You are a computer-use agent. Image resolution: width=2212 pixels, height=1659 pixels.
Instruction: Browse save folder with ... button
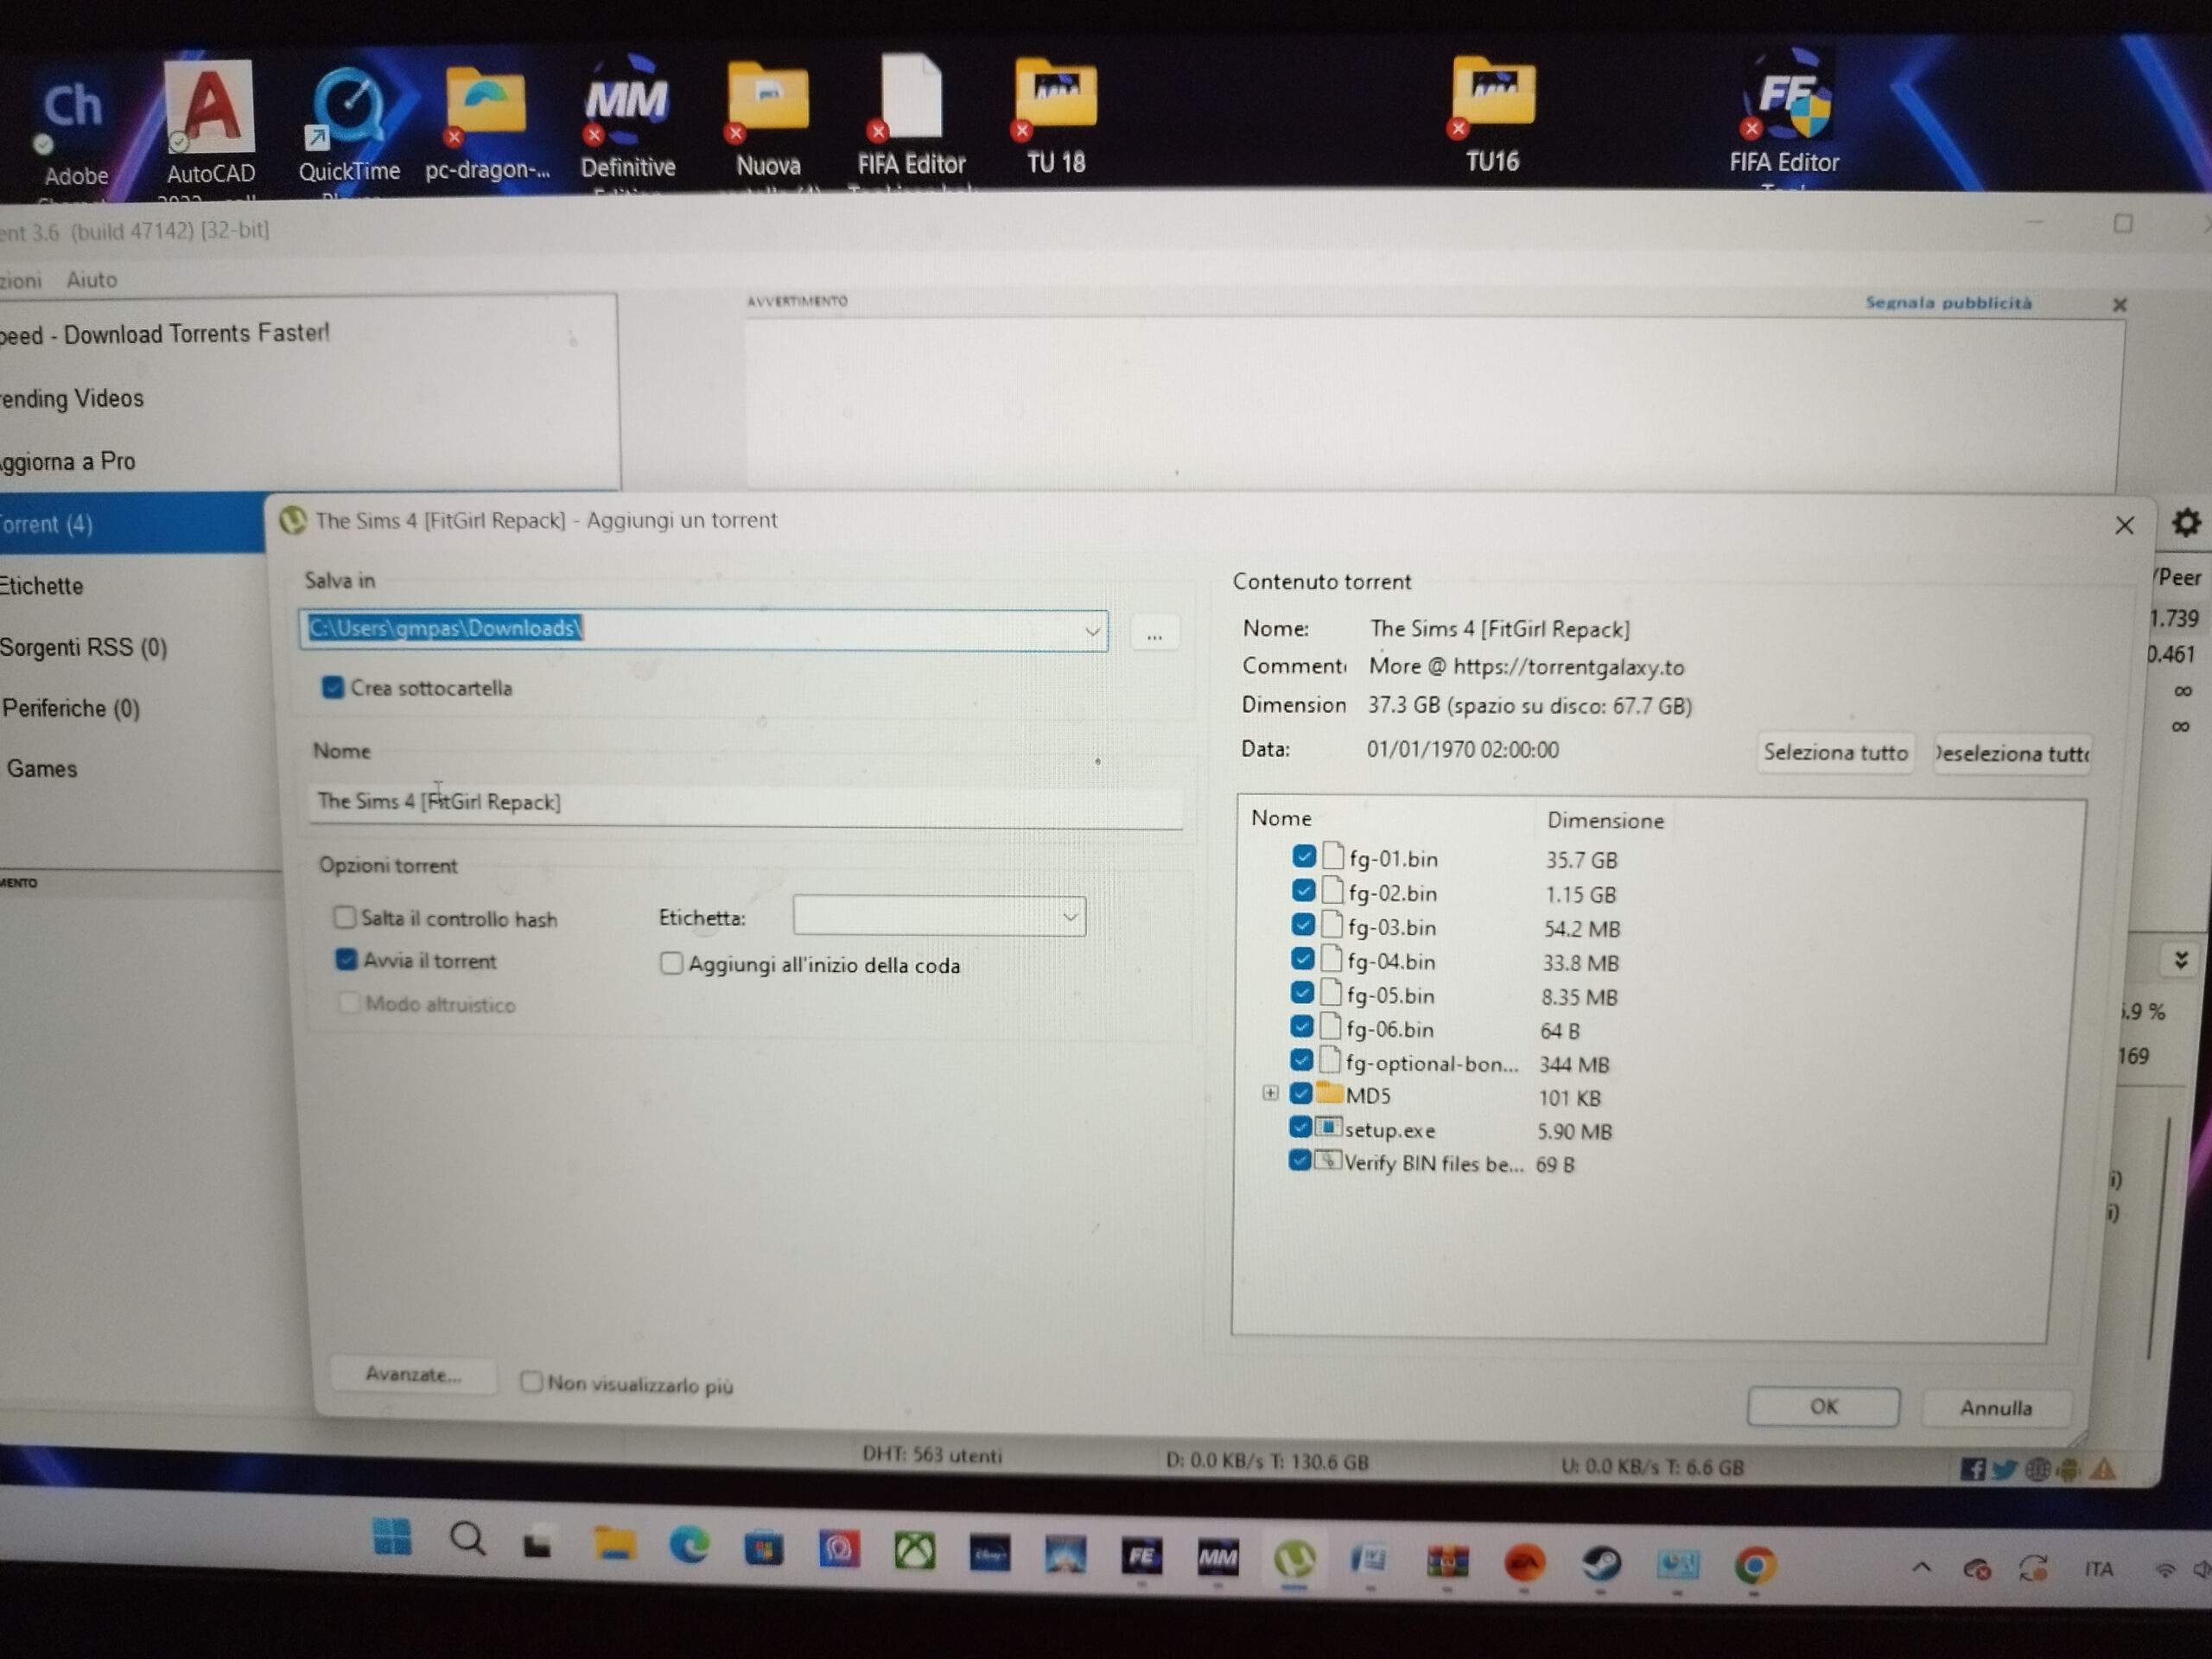click(x=1154, y=634)
